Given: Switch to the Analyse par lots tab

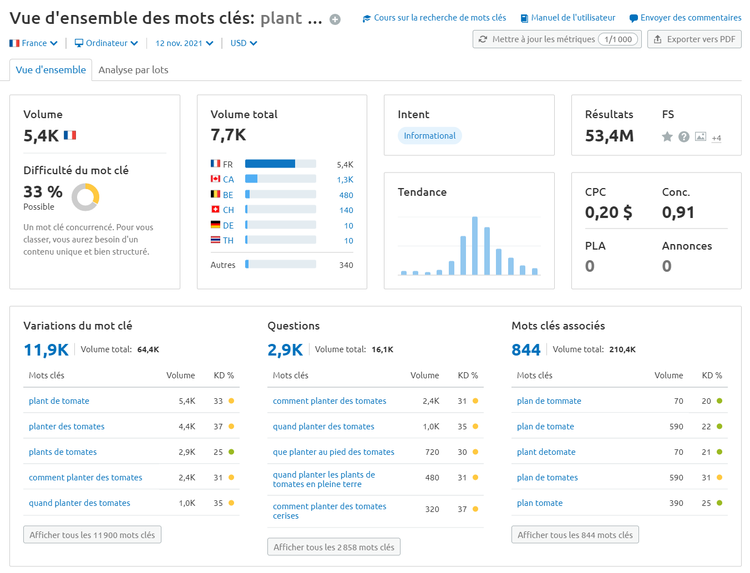Looking at the screenshot, I should (x=133, y=70).
